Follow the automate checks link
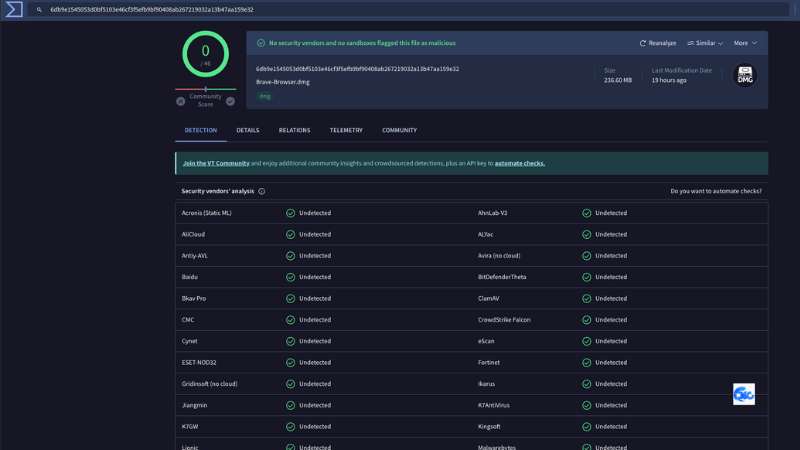 tap(519, 163)
